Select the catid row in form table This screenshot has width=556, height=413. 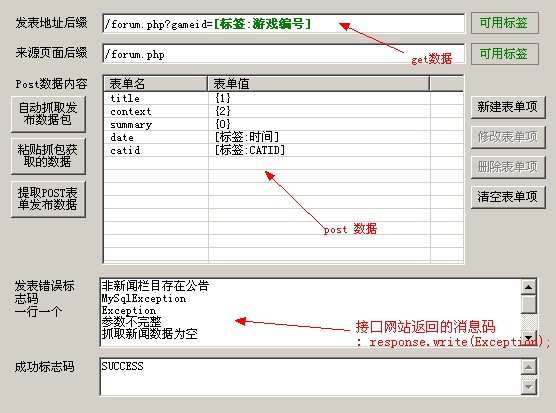click(x=283, y=150)
